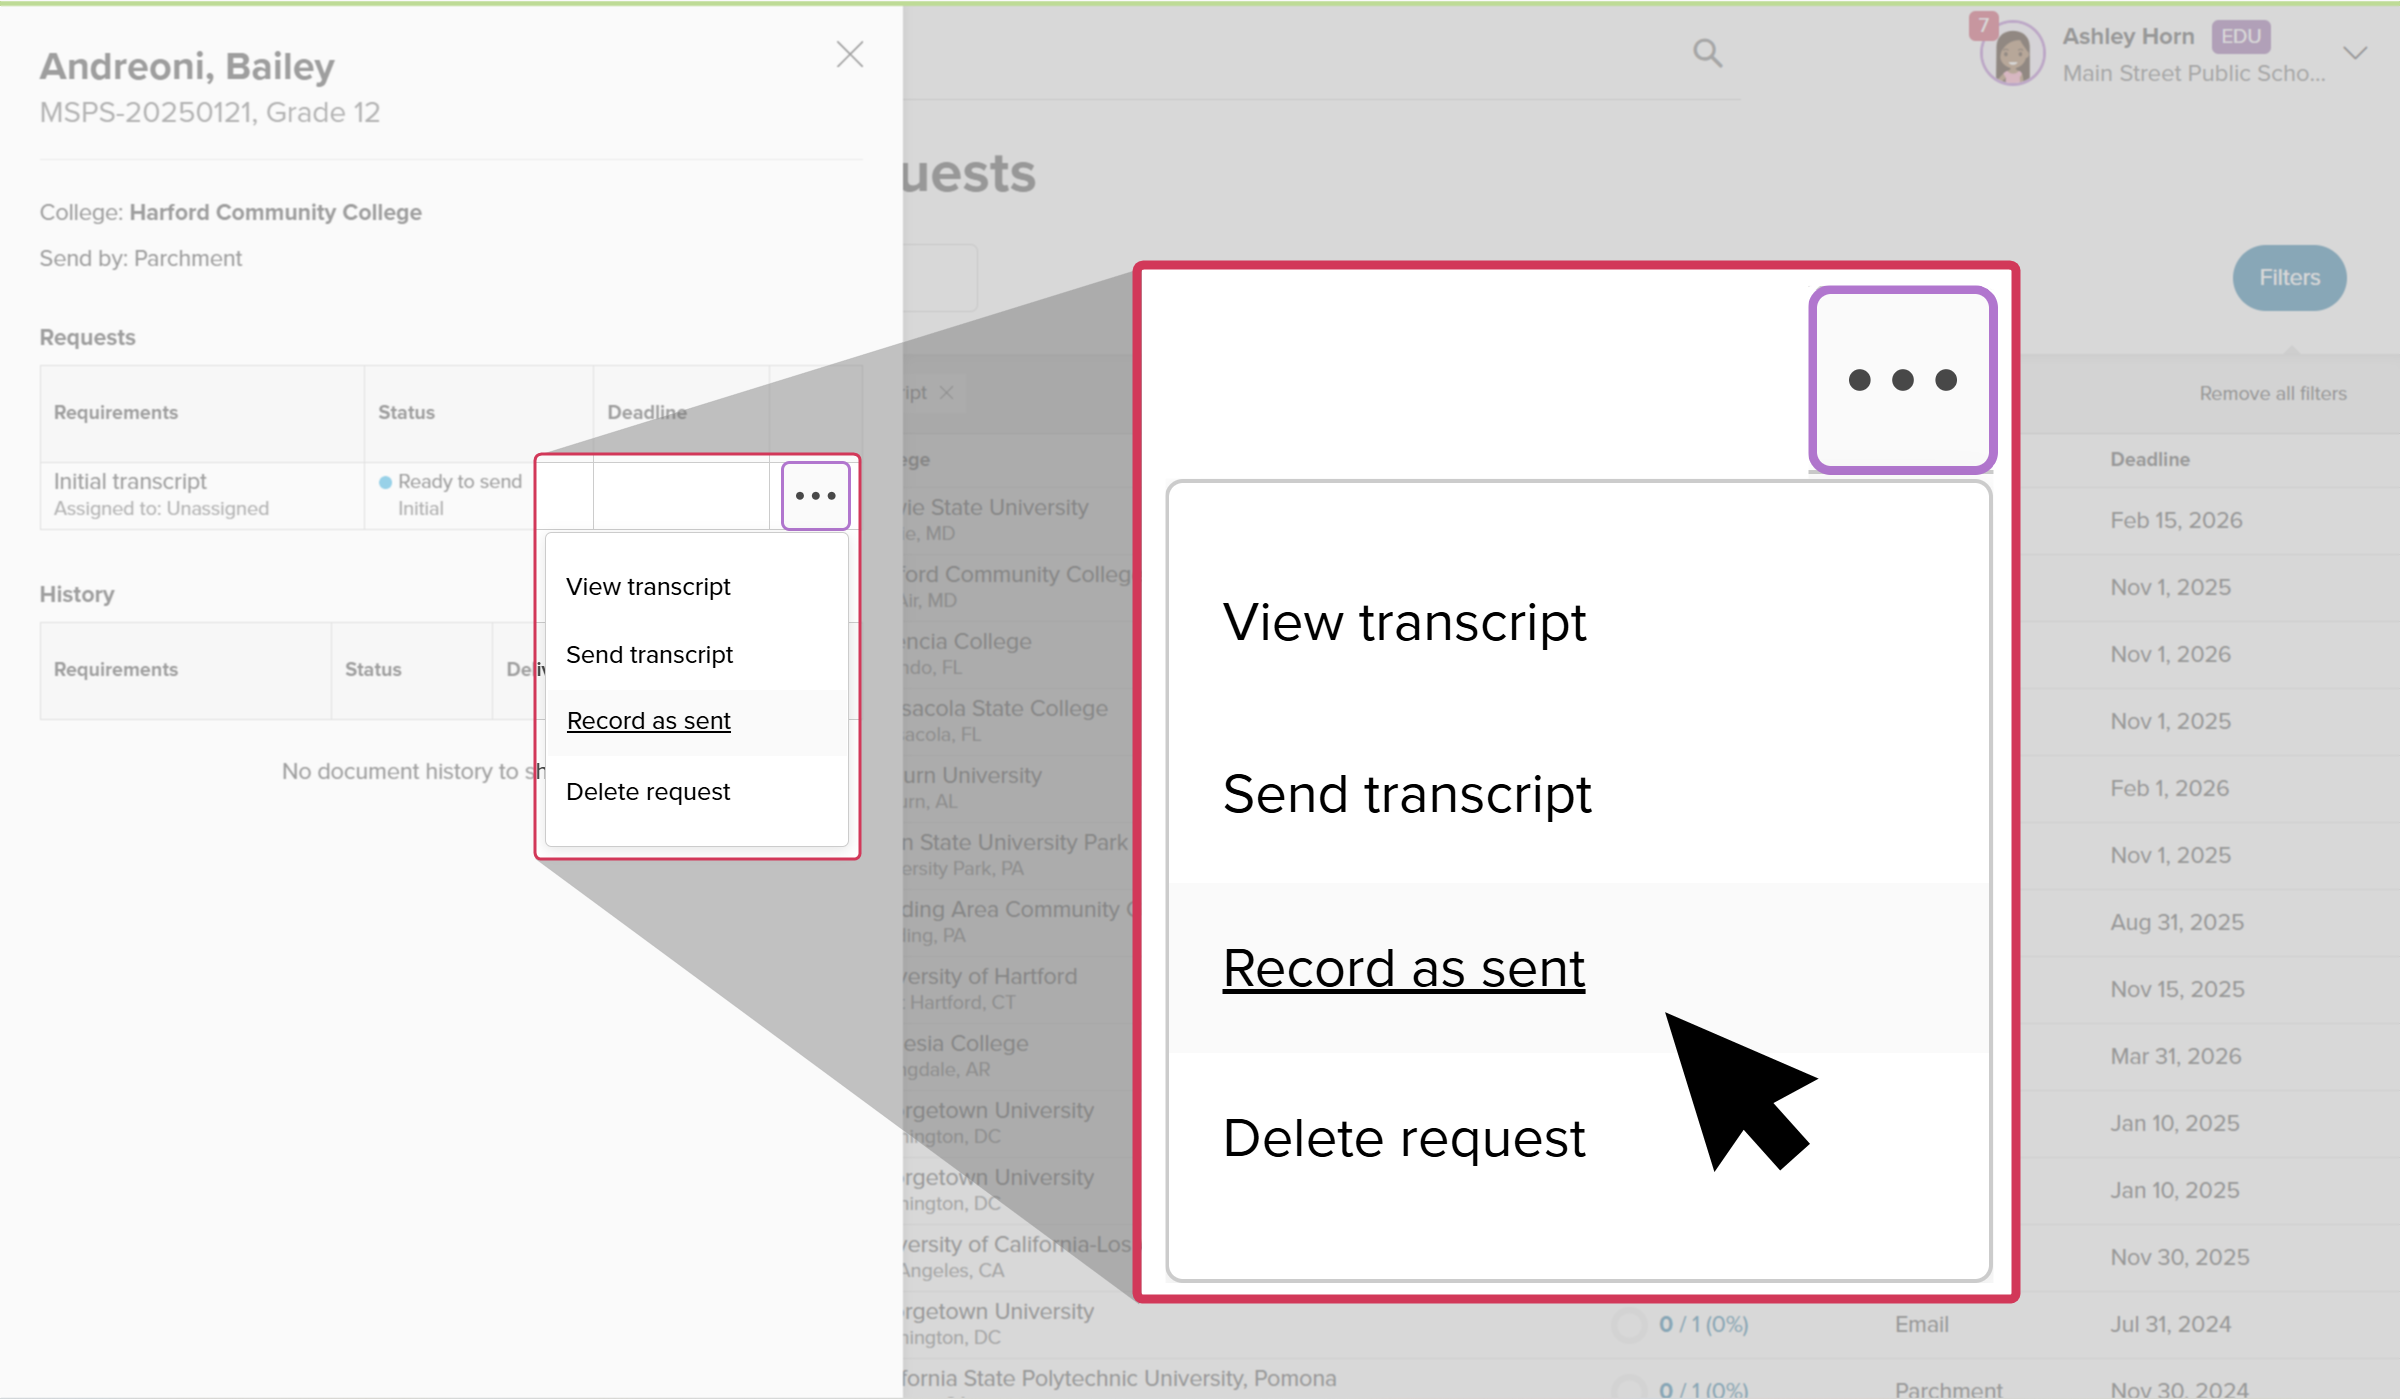
Task: Click the search magnifier icon
Action: [1707, 53]
